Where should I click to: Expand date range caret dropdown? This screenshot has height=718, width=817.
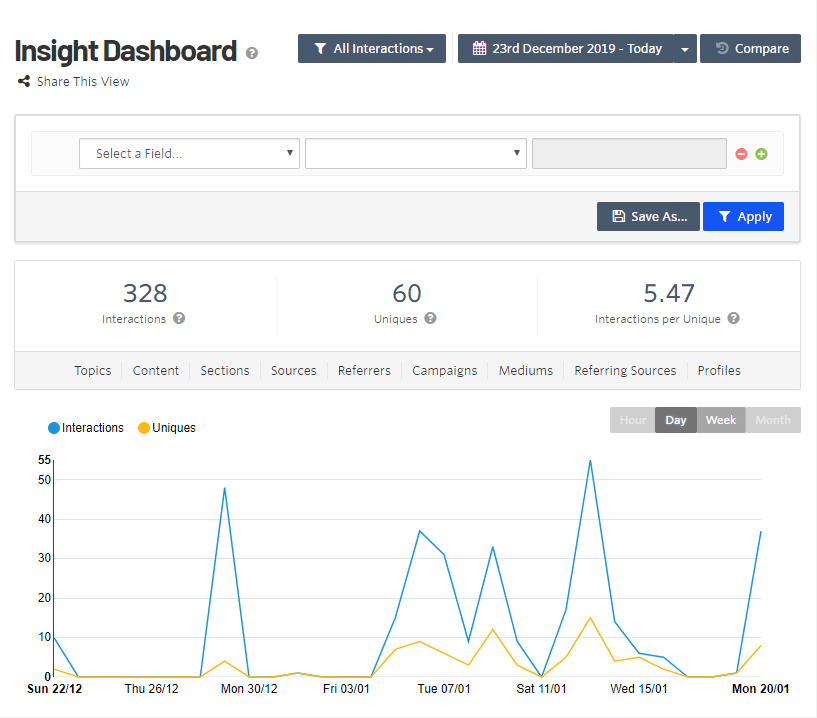click(x=685, y=49)
